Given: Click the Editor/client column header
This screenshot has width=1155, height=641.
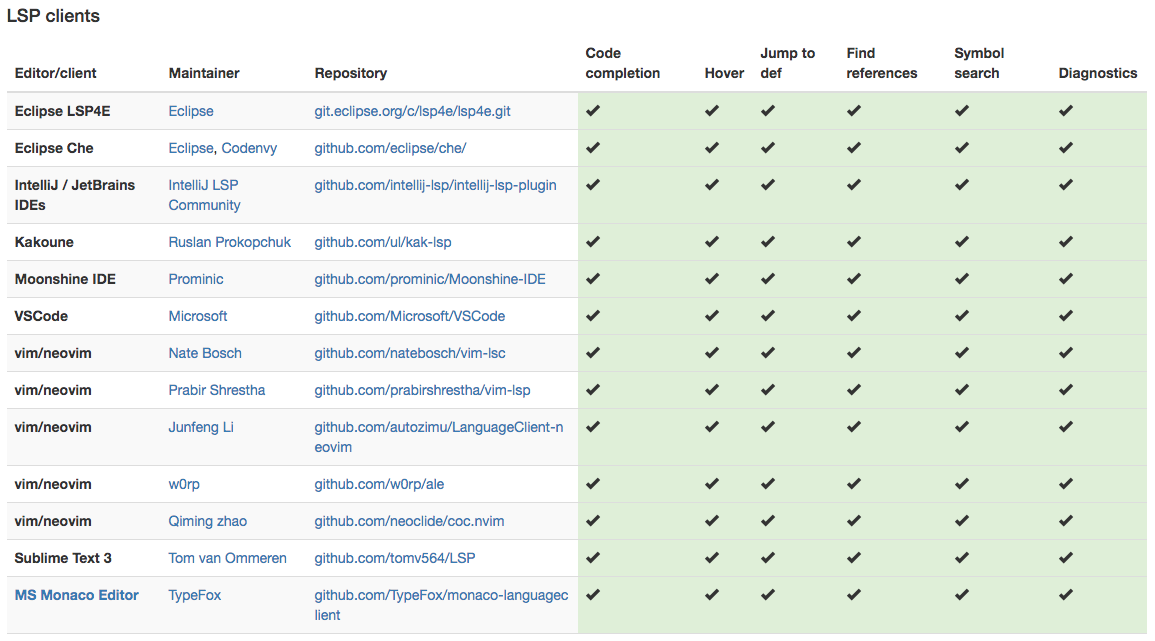Looking at the screenshot, I should pos(55,73).
